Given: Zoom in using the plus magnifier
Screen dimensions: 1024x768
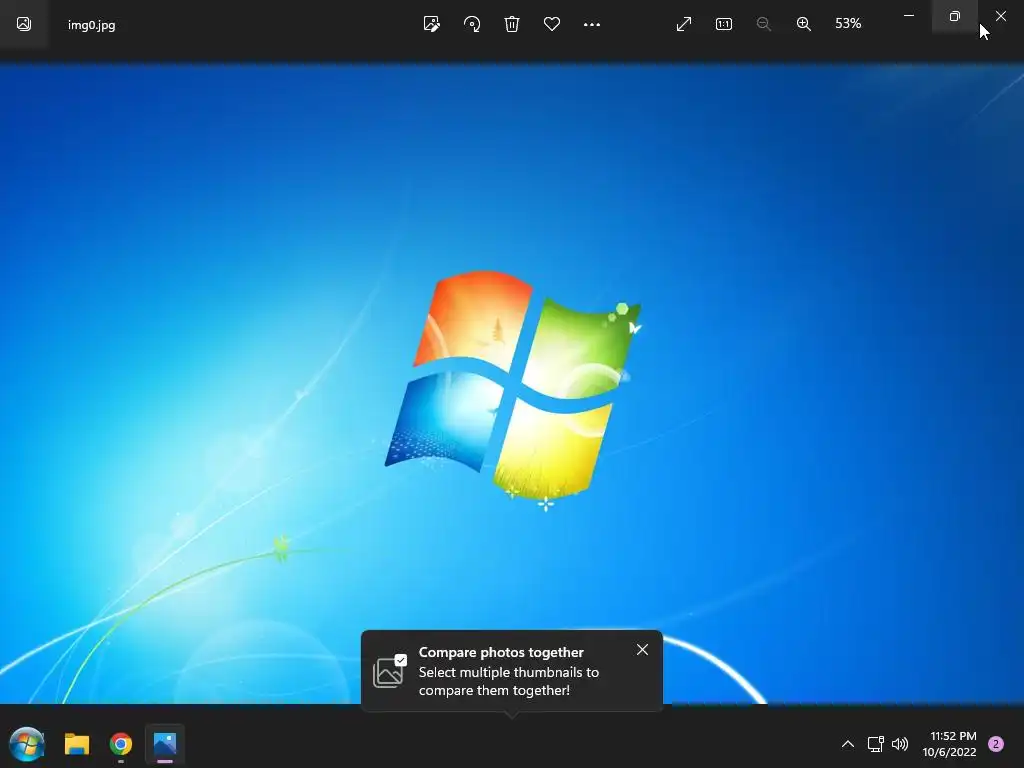Looking at the screenshot, I should (804, 24).
